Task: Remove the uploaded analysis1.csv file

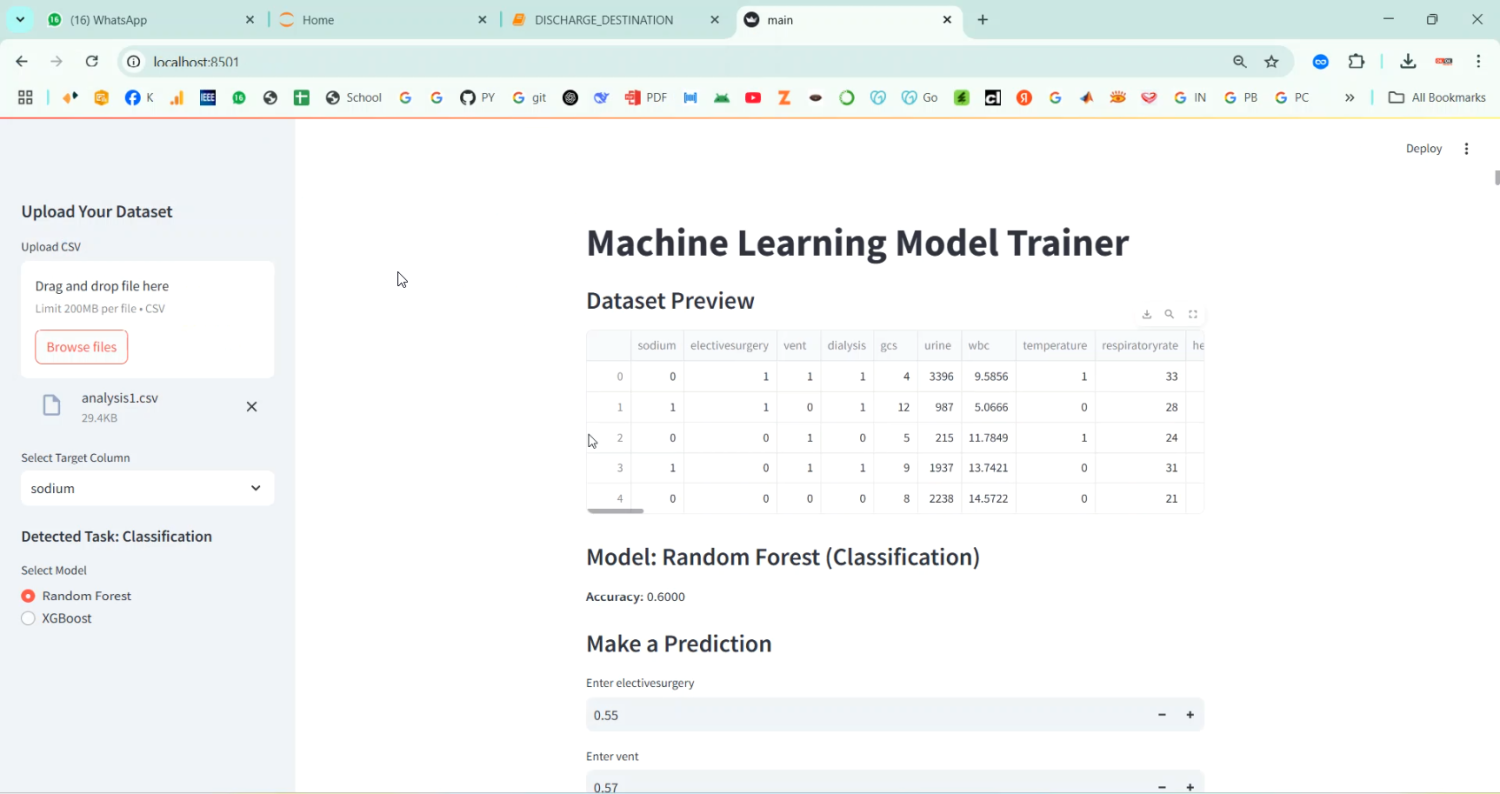Action: [252, 406]
